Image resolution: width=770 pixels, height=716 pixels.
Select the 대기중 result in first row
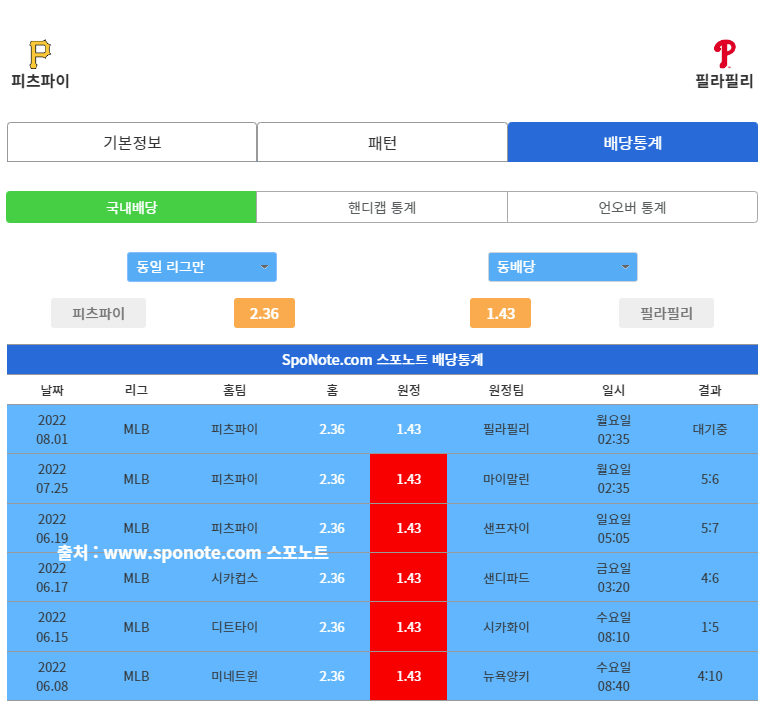(709, 429)
